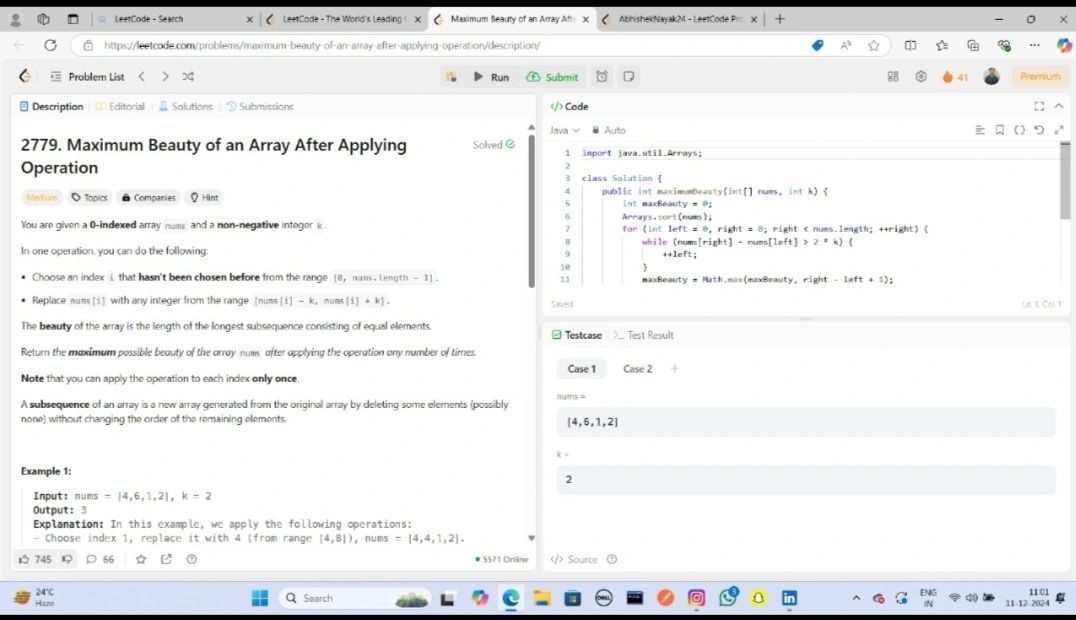The image size is (1076, 620).
Task: Select the Test Result tab
Action: tap(644, 335)
